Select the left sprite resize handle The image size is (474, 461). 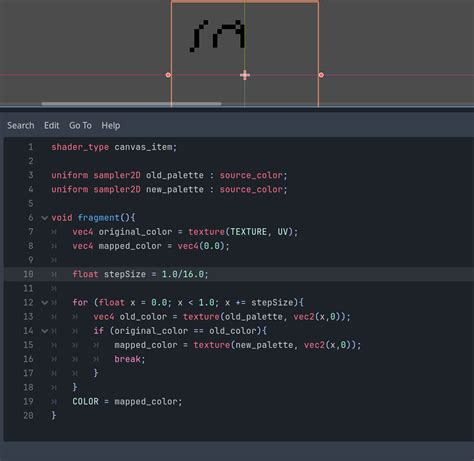click(x=168, y=75)
